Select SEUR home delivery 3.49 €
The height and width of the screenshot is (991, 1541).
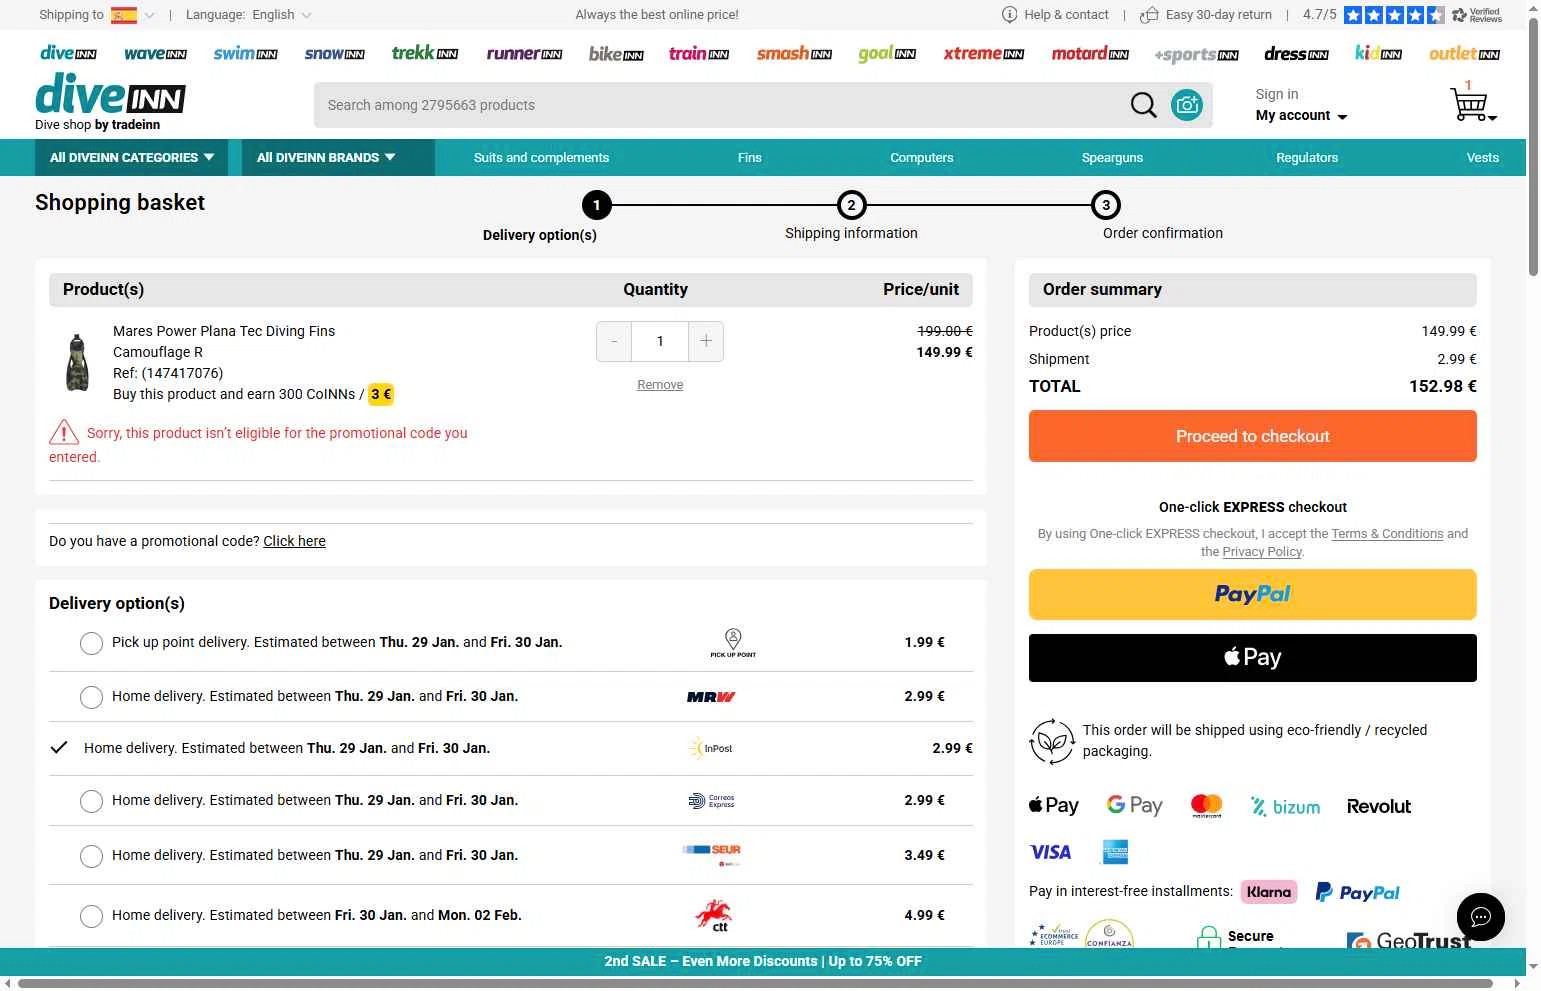point(91,856)
